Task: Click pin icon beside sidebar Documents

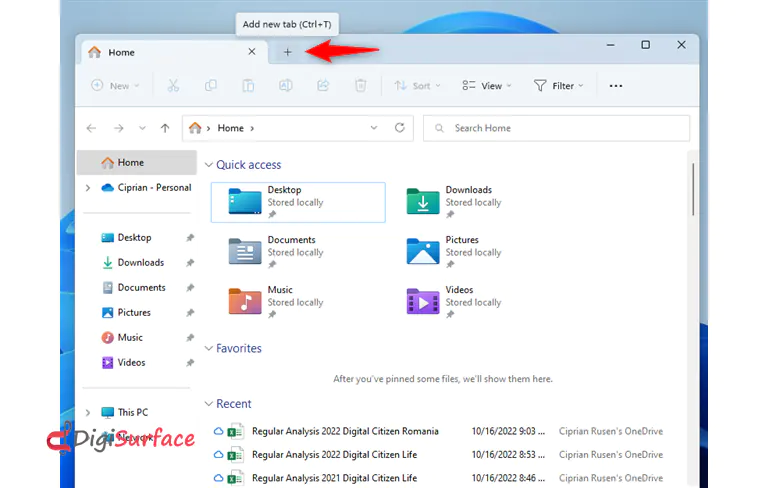Action: pyautogui.click(x=190, y=288)
